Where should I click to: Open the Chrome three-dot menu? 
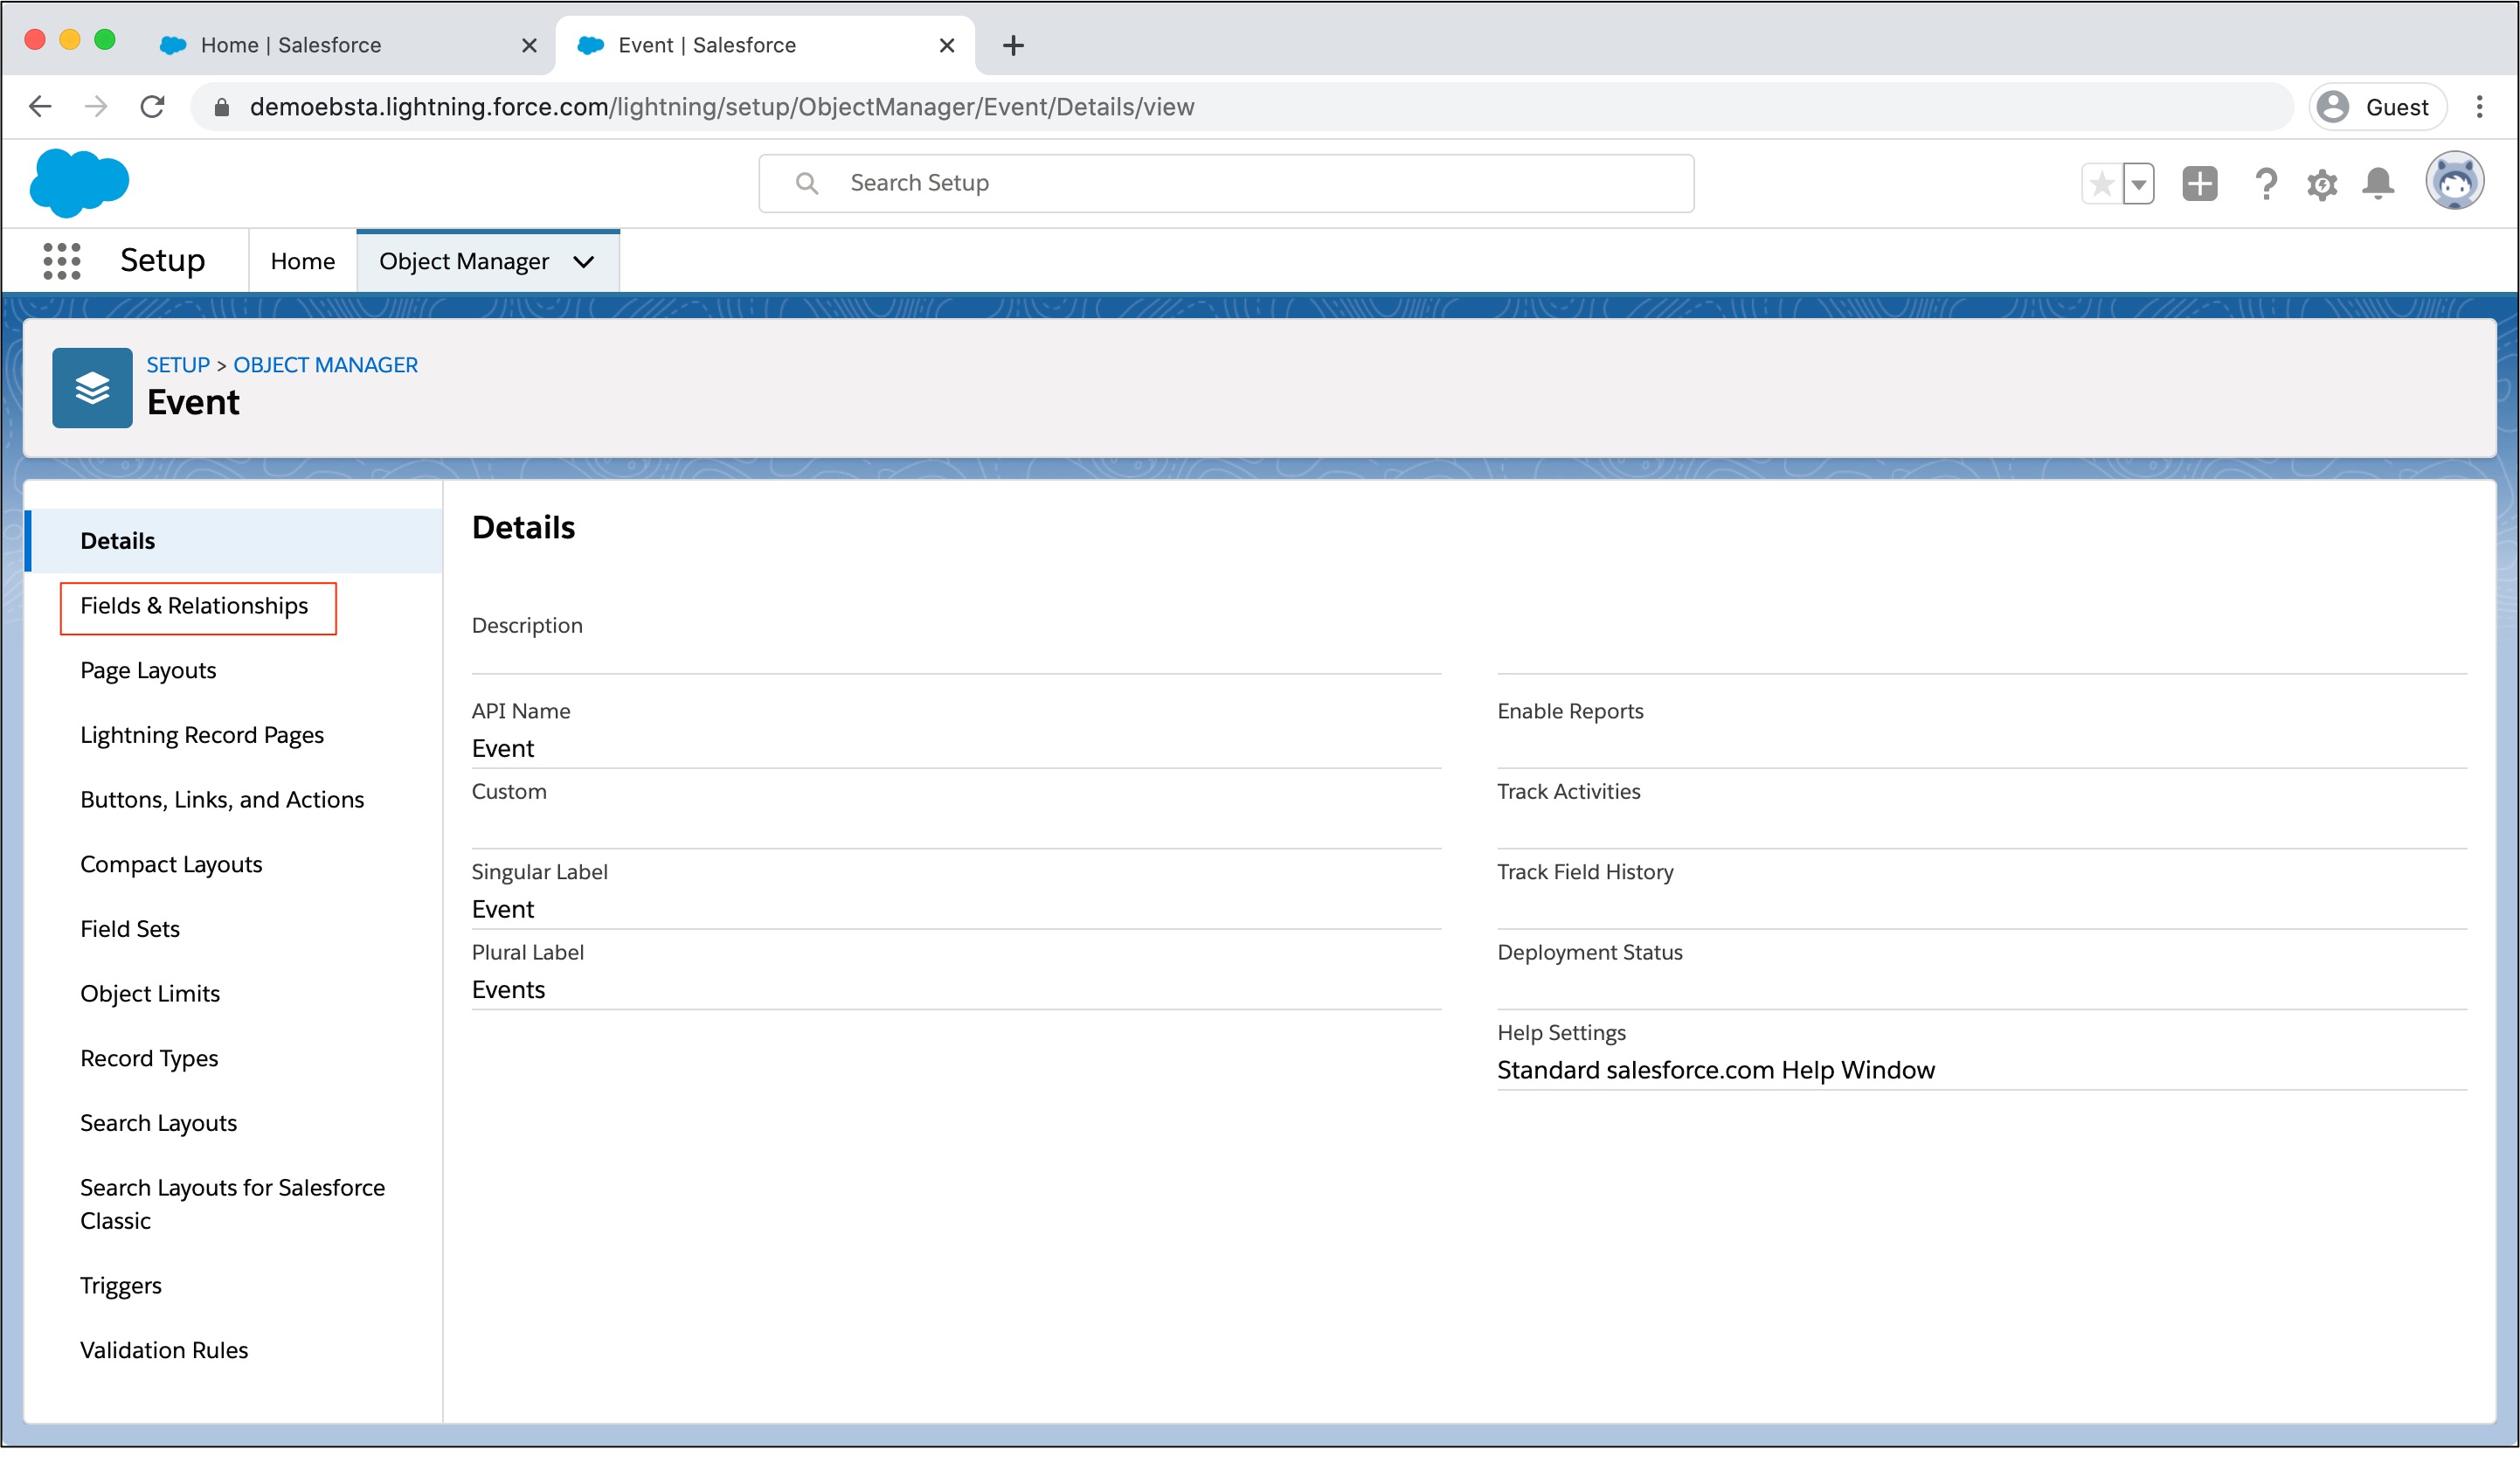click(2479, 107)
